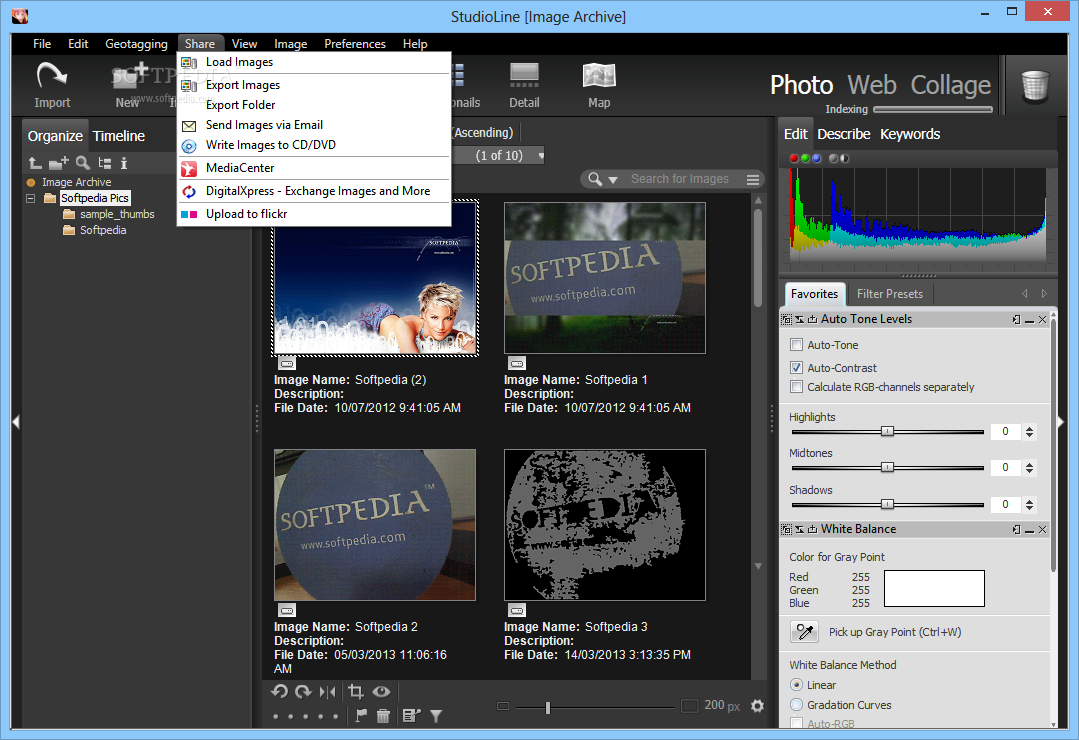Open thumbnail settings gear icon

coord(757,706)
